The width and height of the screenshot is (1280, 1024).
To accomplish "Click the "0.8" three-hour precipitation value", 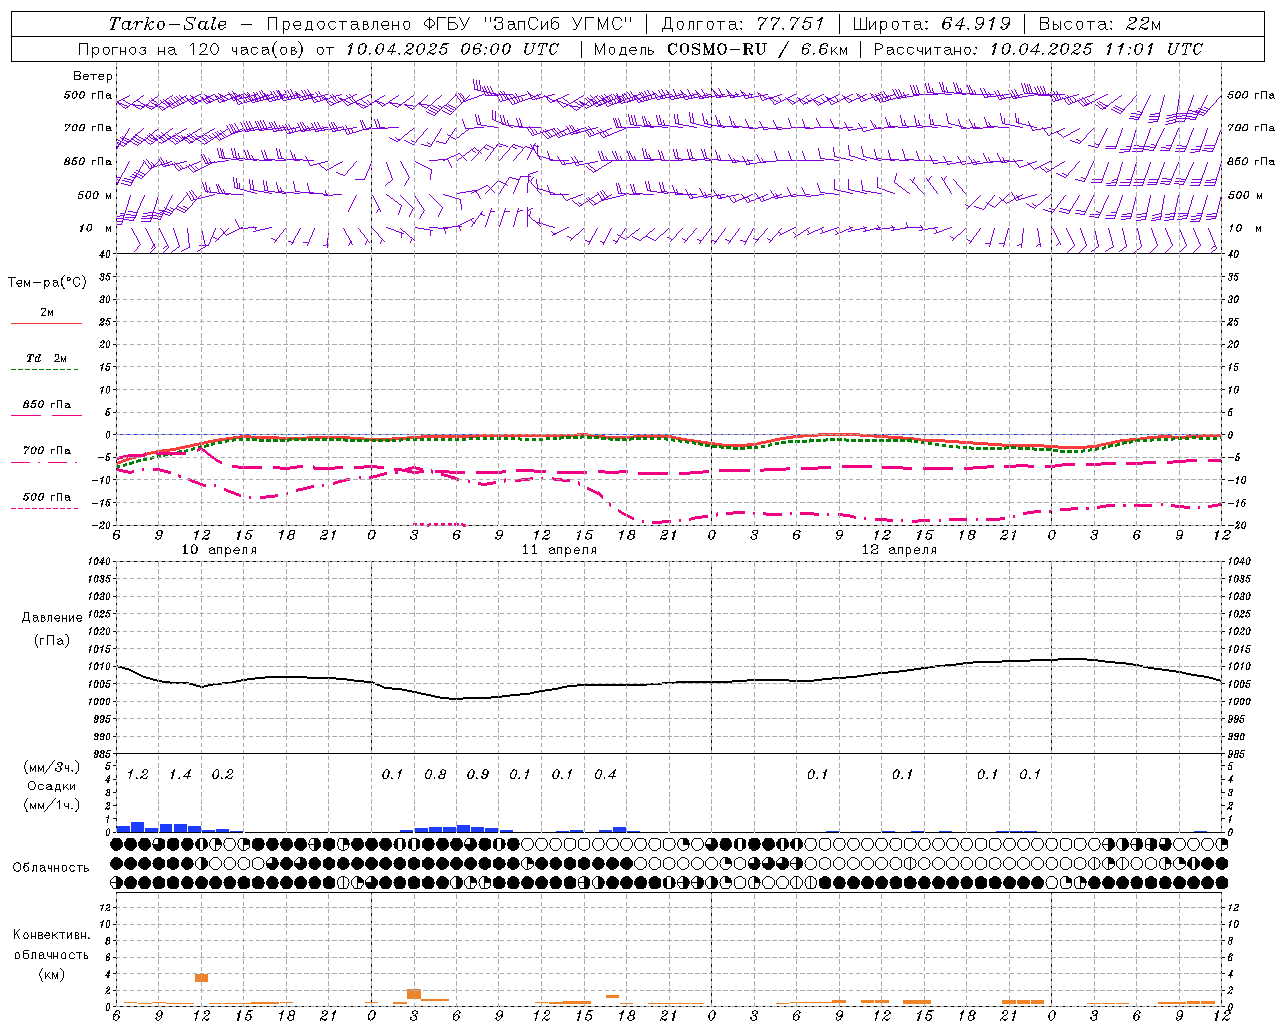I will tap(435, 775).
